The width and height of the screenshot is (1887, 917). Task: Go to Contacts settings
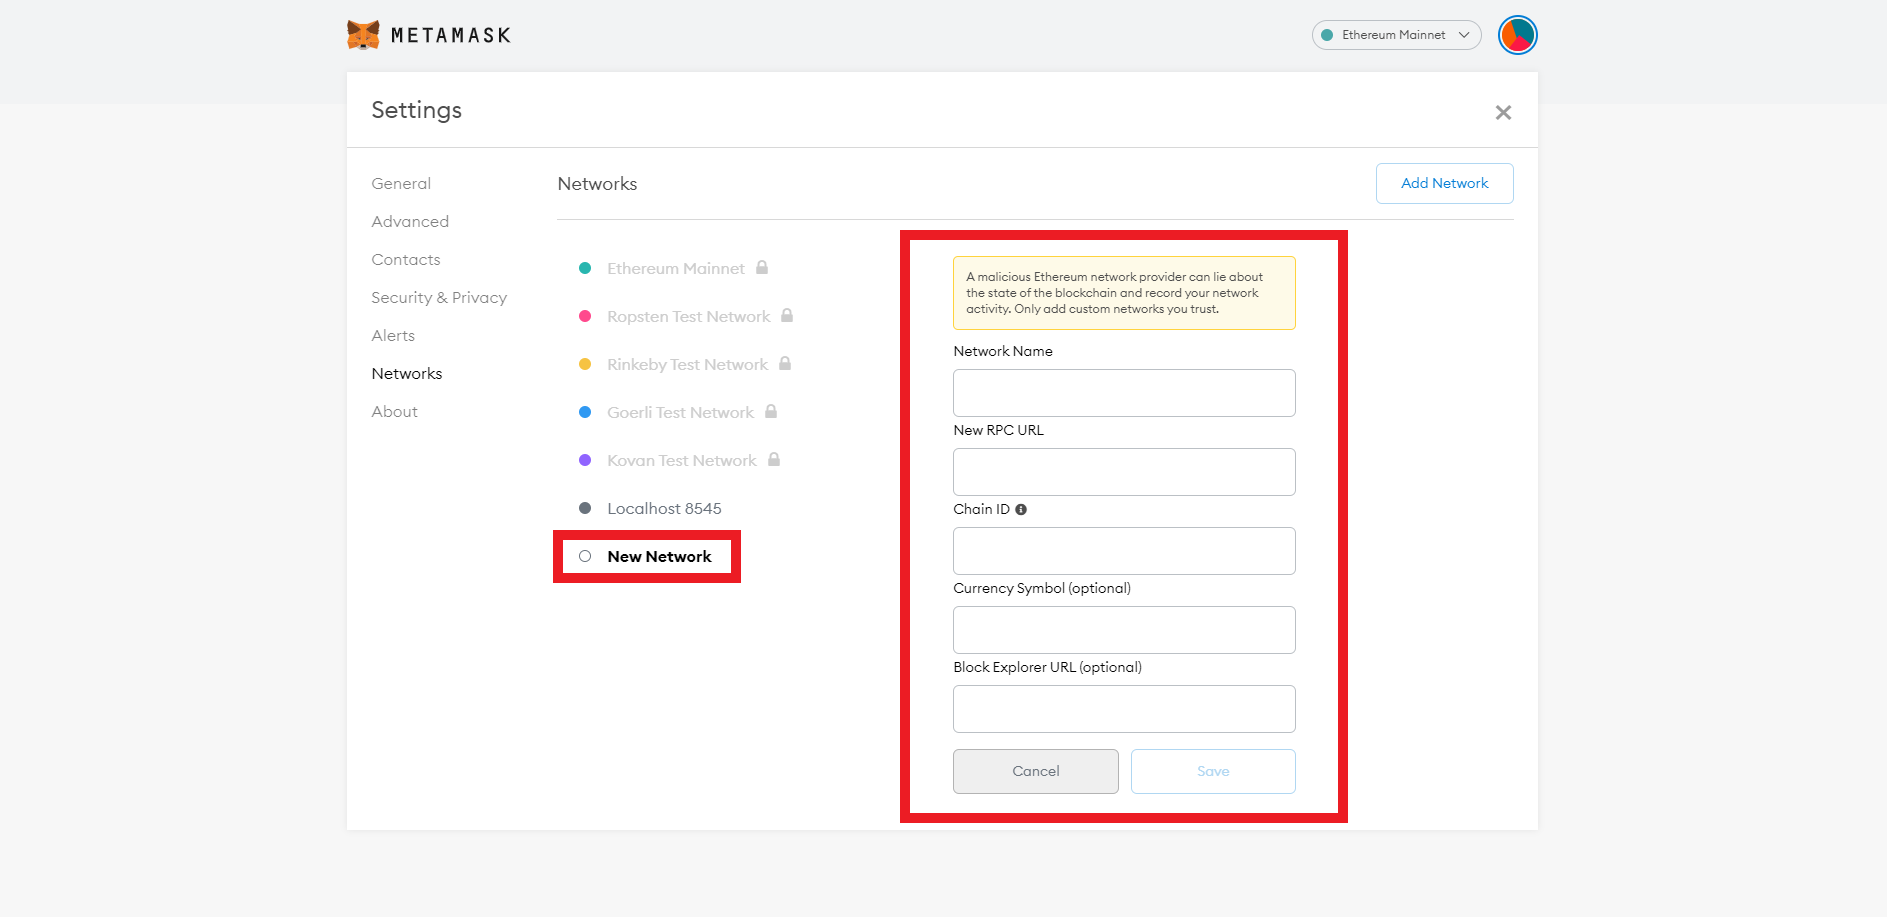406,259
